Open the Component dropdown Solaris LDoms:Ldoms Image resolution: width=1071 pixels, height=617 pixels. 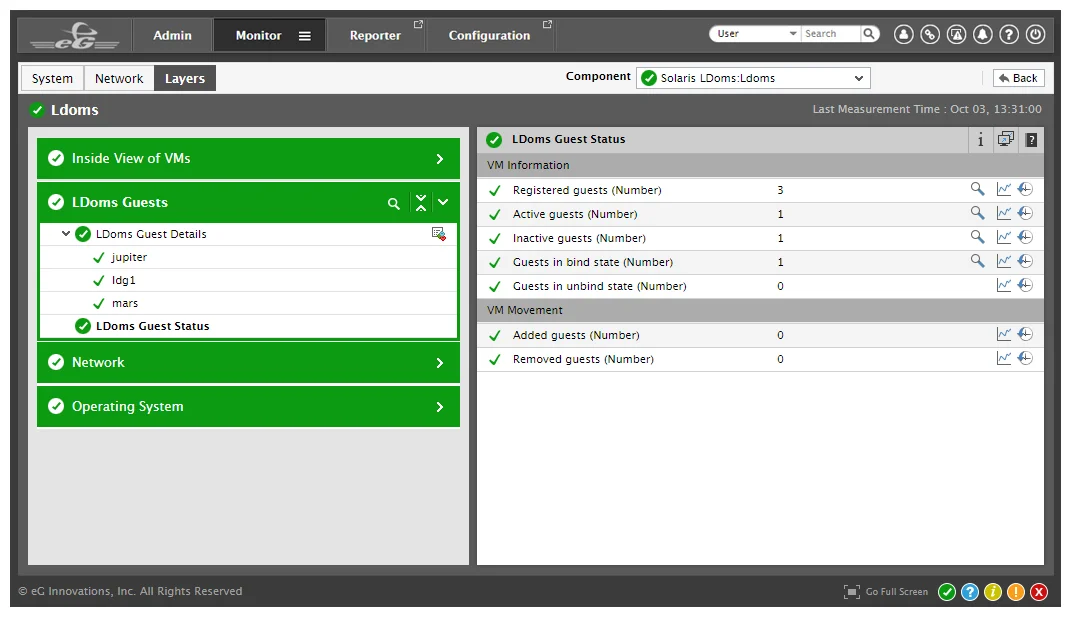click(753, 78)
